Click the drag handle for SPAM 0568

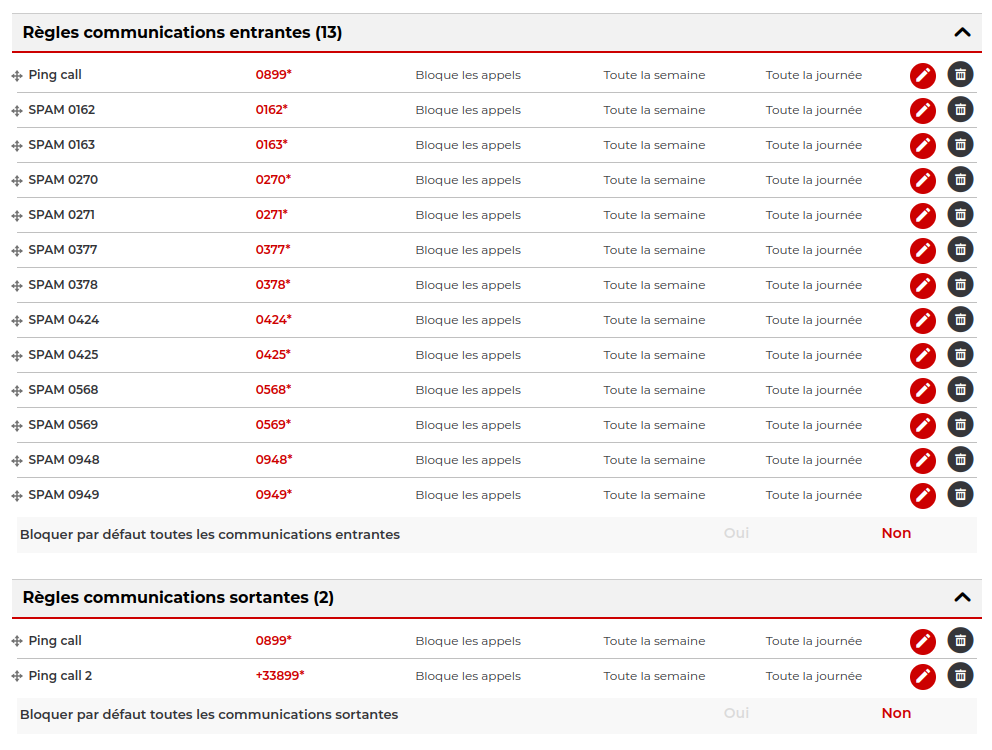17,391
